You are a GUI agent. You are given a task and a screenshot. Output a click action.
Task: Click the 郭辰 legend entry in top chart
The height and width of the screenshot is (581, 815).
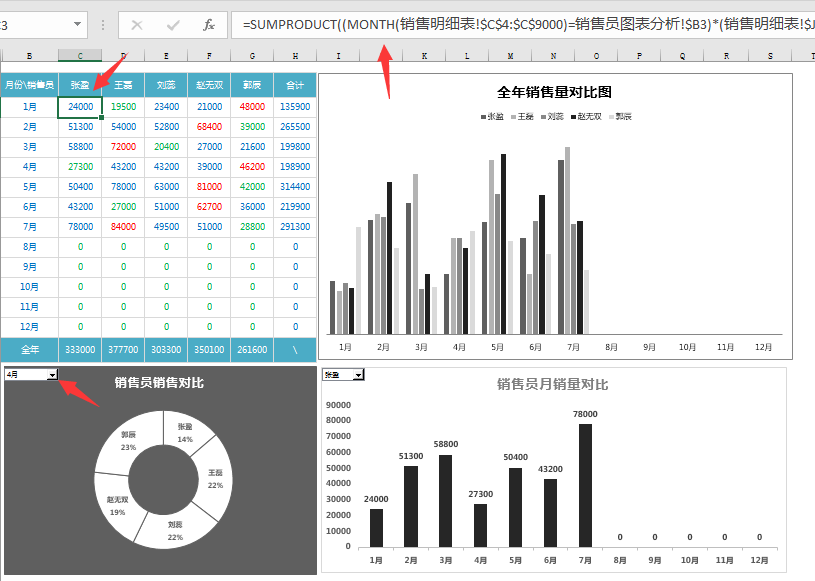[620, 117]
